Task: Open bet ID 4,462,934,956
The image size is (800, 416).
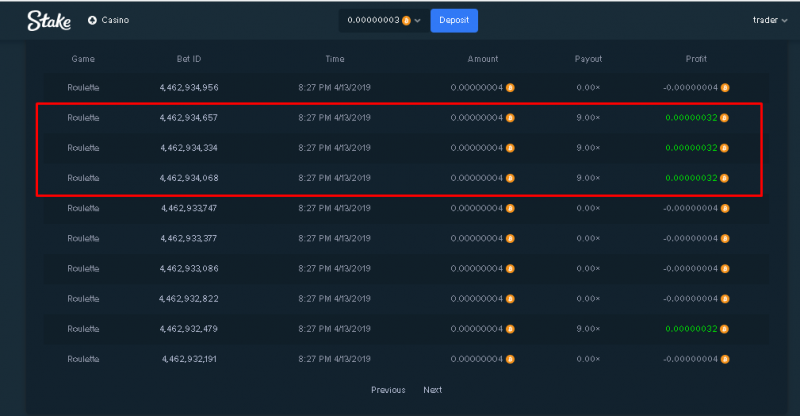Action: pos(189,88)
